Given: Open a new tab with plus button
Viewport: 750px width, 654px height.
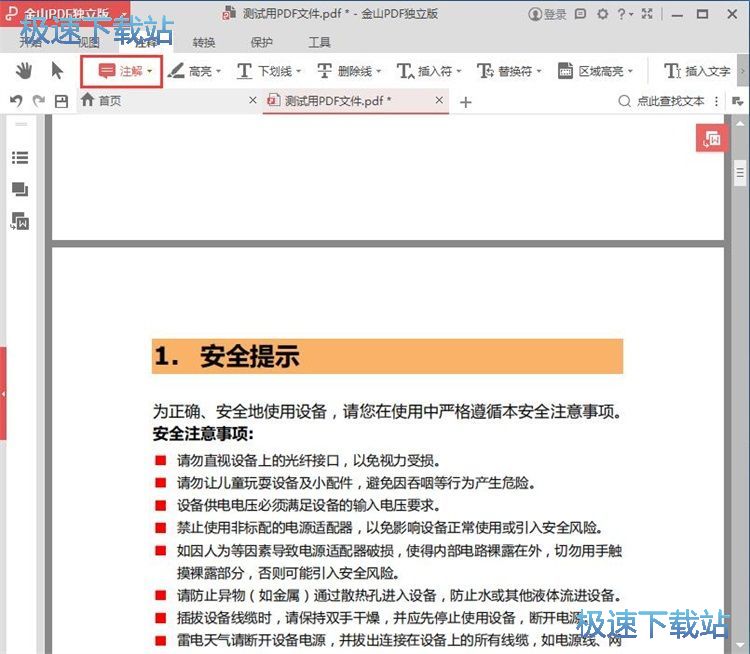Looking at the screenshot, I should tap(465, 102).
